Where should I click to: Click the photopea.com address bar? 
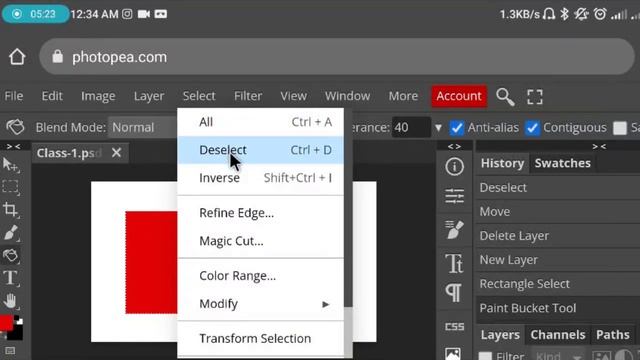point(337,57)
